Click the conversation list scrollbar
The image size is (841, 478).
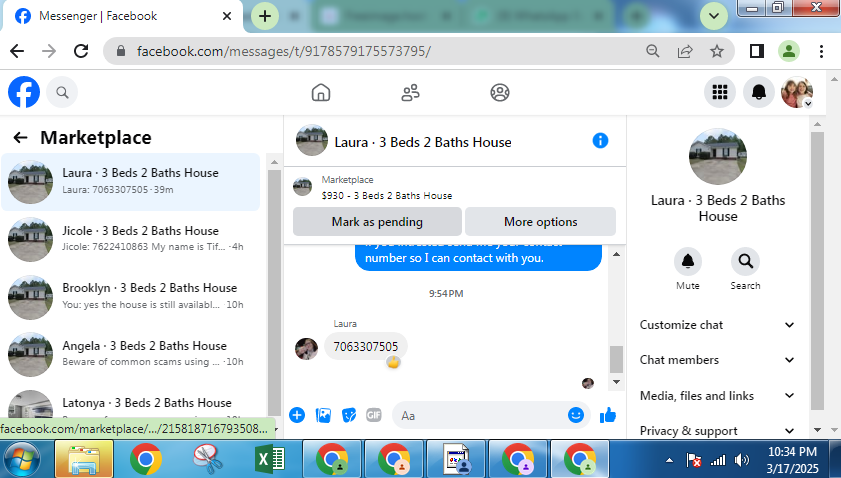[x=274, y=292]
